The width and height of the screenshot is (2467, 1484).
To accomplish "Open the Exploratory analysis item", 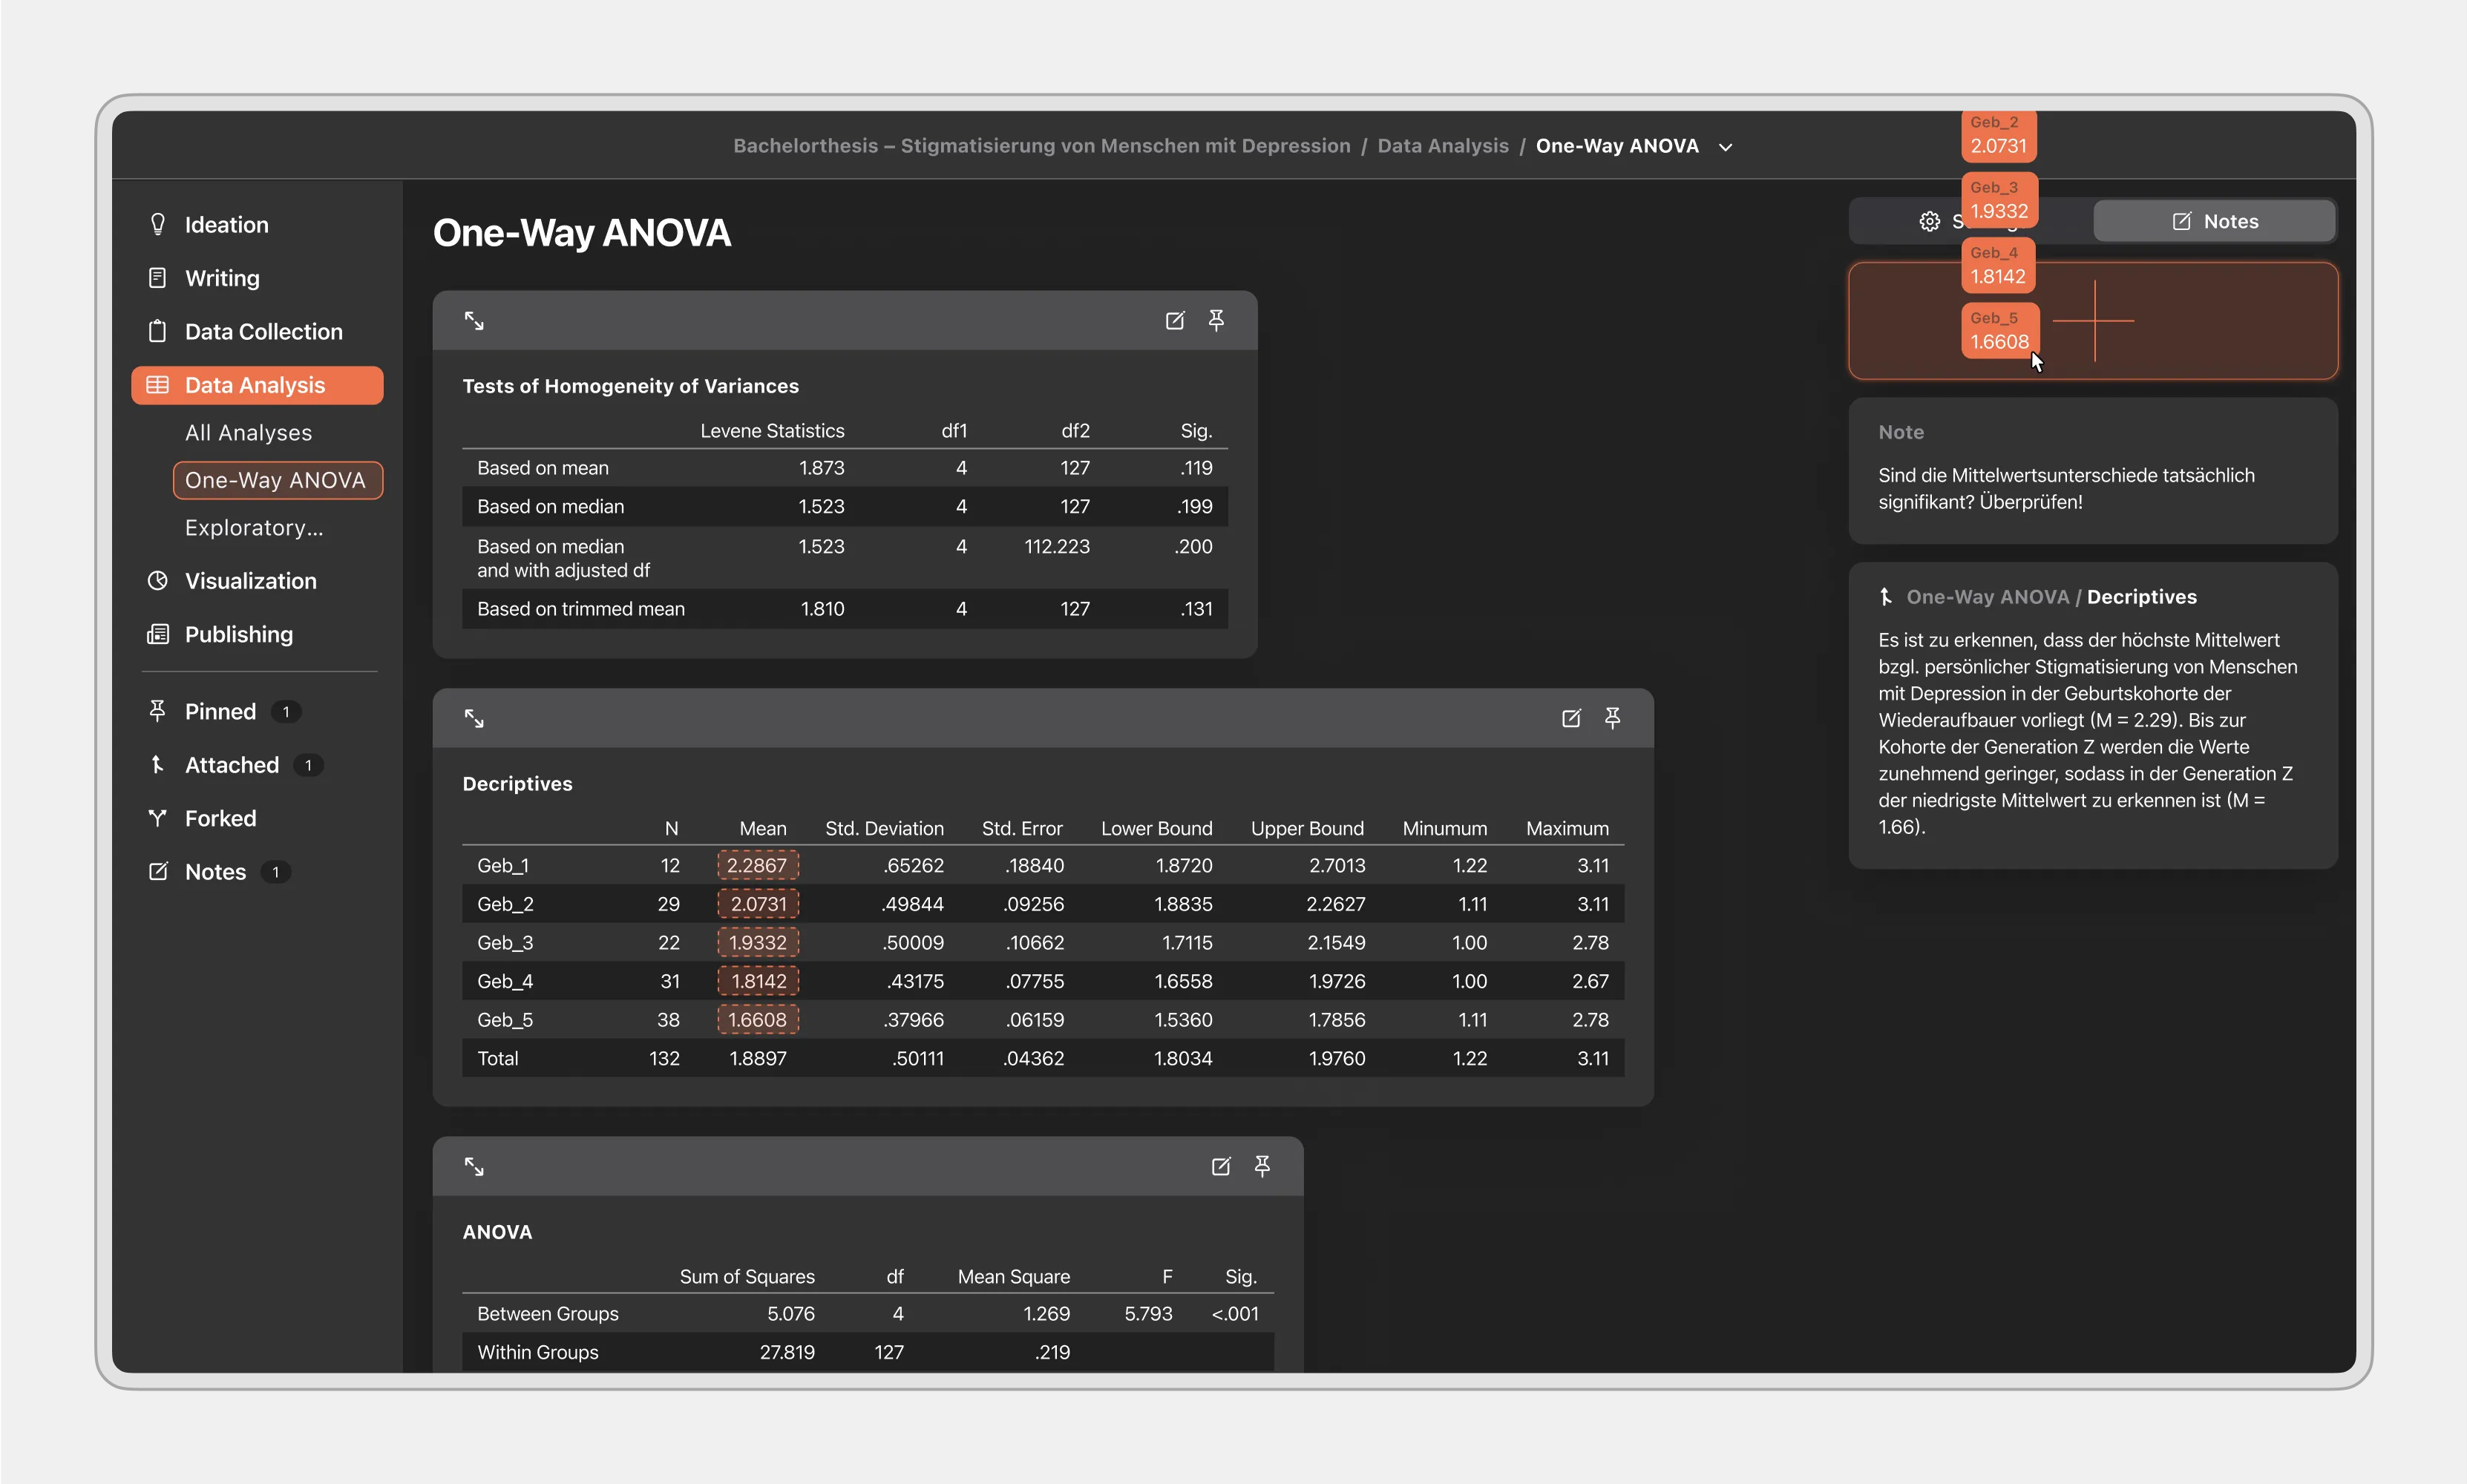I will tap(254, 528).
